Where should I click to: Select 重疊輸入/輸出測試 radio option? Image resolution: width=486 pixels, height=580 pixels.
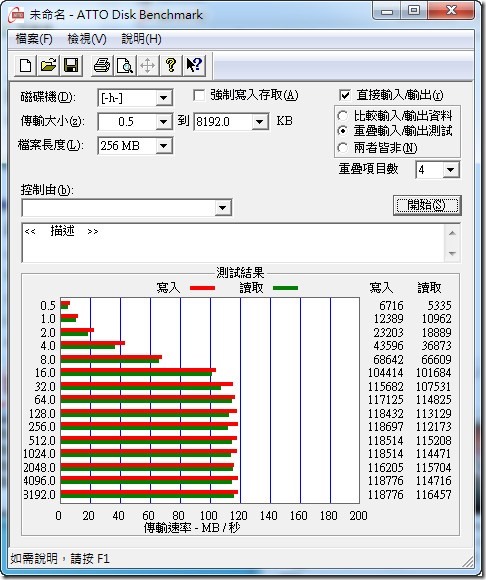tap(342, 131)
